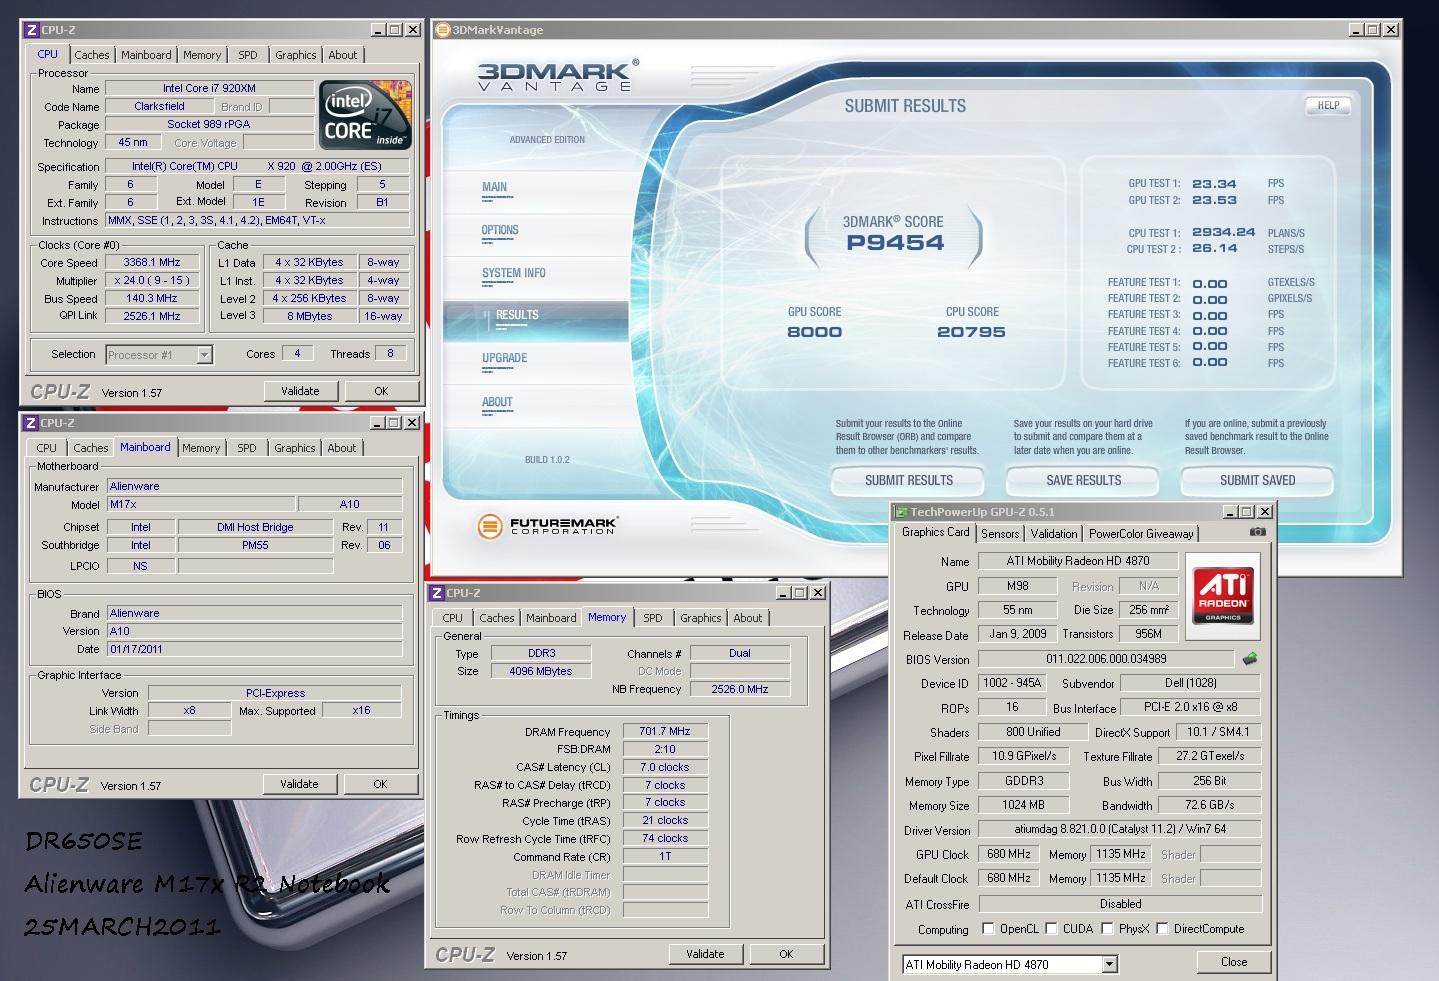Enable the DirectCompute checkbox in GPU-Z
Viewport: 1439px width, 981px height.
pyautogui.click(x=1163, y=928)
